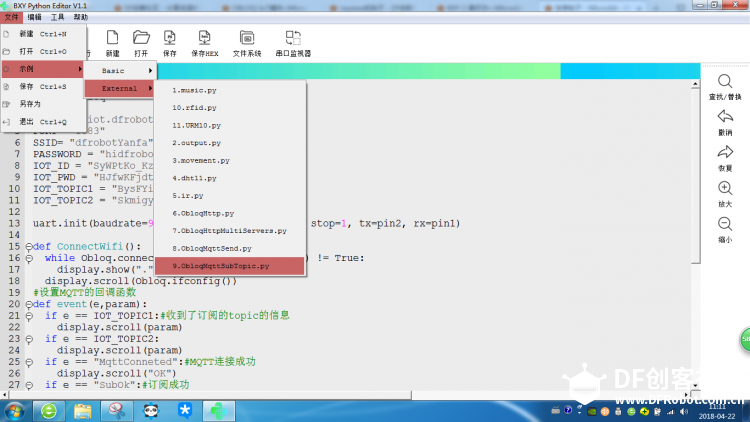The width and height of the screenshot is (750, 422).
Task: Collapse the def event code fold marker
Action: (29, 304)
